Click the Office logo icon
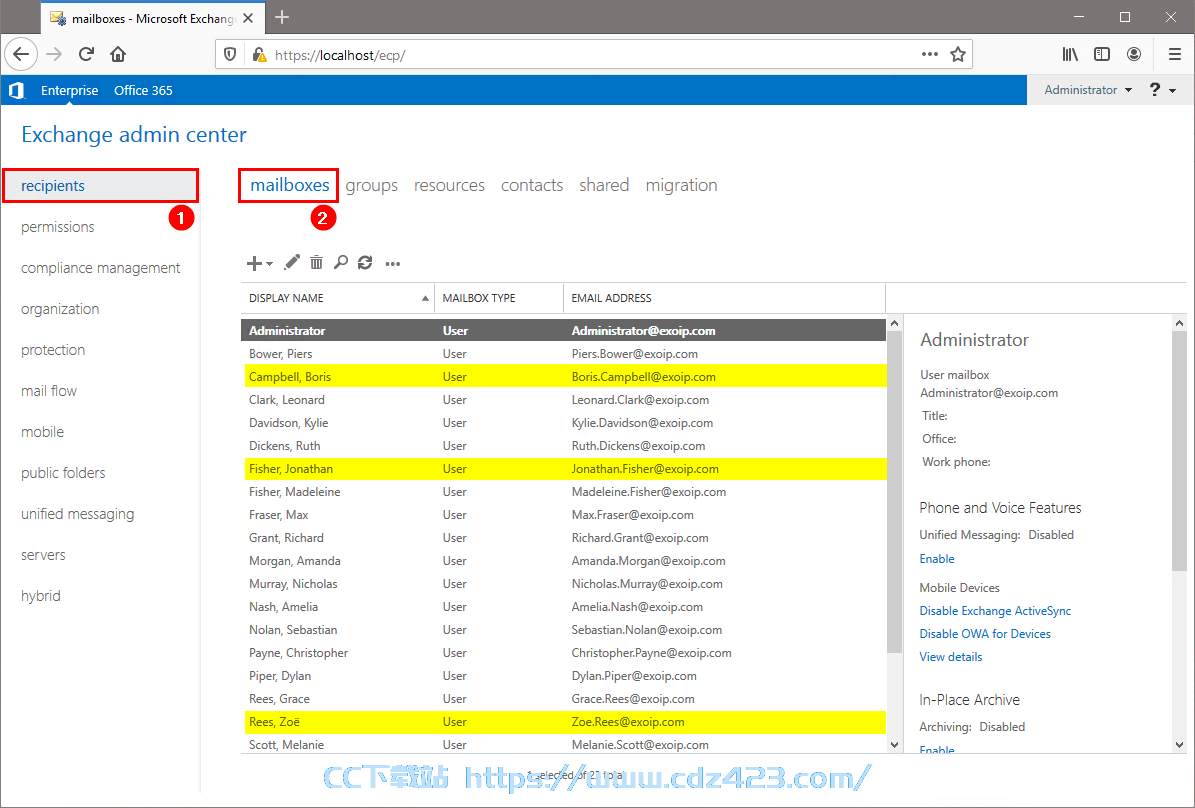The width and height of the screenshot is (1195, 808). (16, 91)
